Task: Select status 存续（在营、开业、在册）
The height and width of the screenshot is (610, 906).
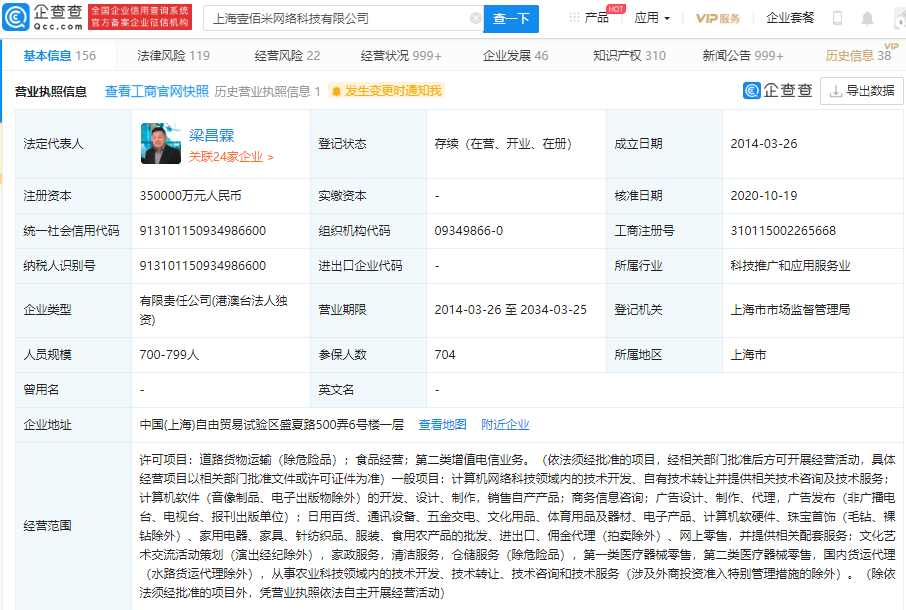Action: tap(503, 144)
